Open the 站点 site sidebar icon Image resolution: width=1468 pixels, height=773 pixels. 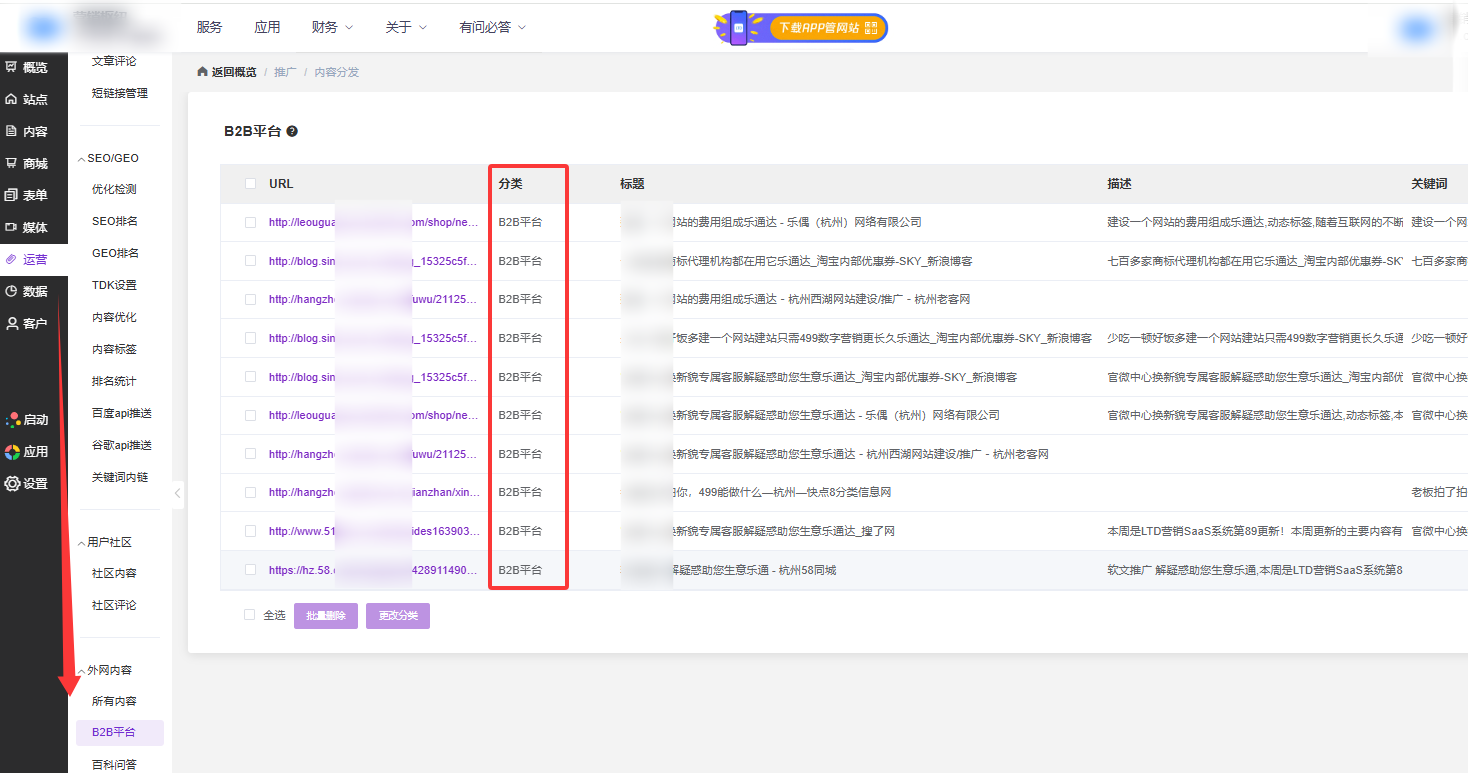coord(12,99)
